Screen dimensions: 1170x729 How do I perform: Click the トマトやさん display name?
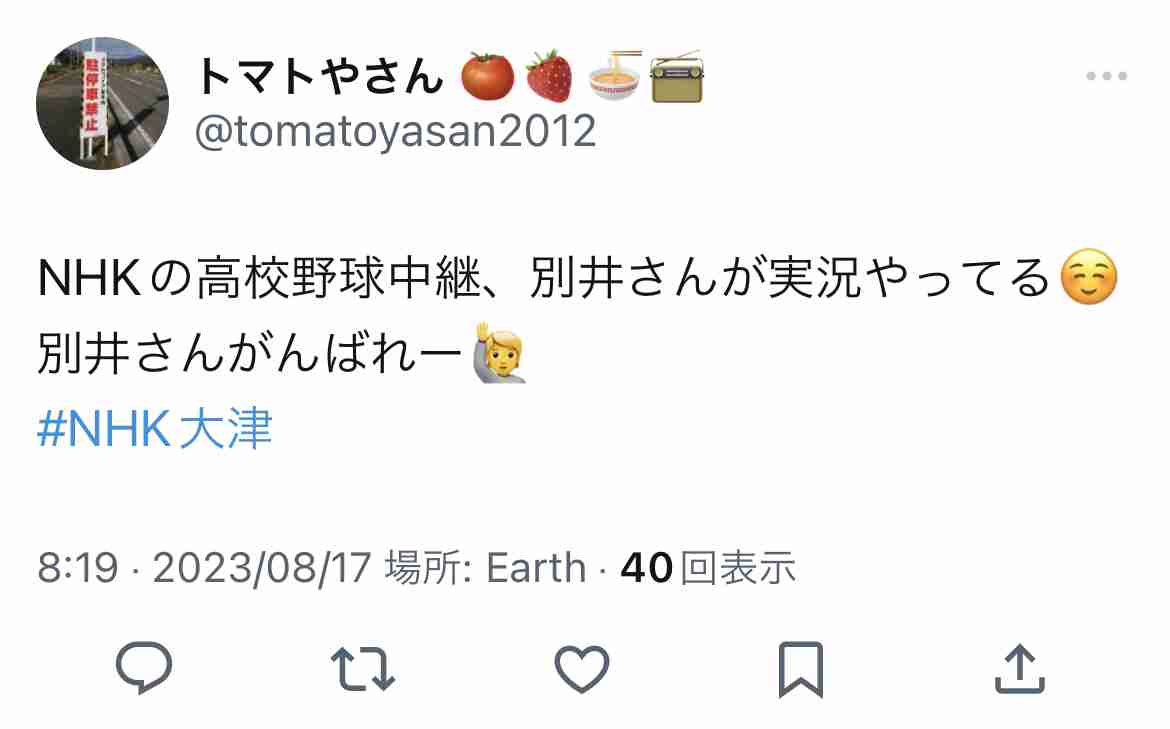(320, 76)
